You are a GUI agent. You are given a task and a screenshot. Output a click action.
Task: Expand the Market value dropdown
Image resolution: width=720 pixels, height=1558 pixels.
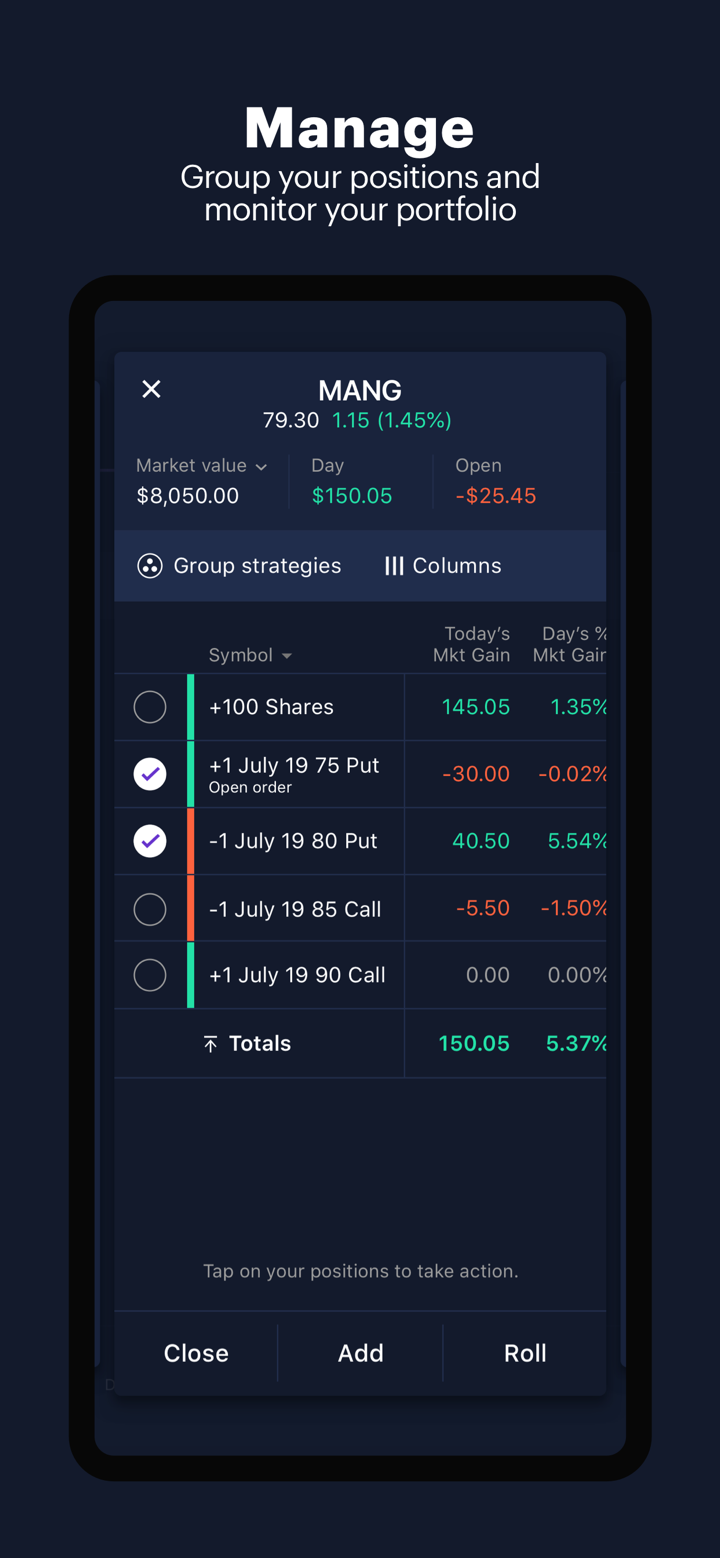point(261,467)
